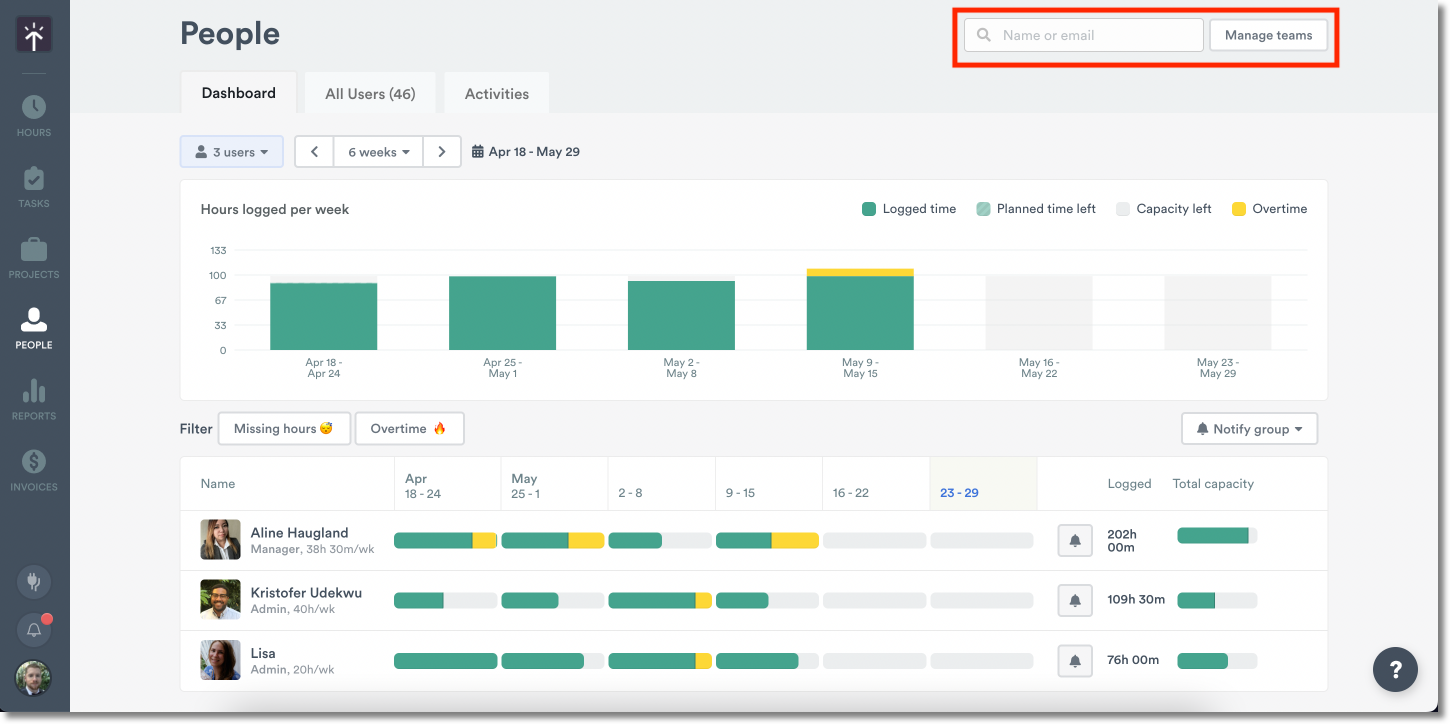The height and width of the screenshot is (724, 1450).
Task: Open Invoices section in sidebar
Action: point(34,471)
